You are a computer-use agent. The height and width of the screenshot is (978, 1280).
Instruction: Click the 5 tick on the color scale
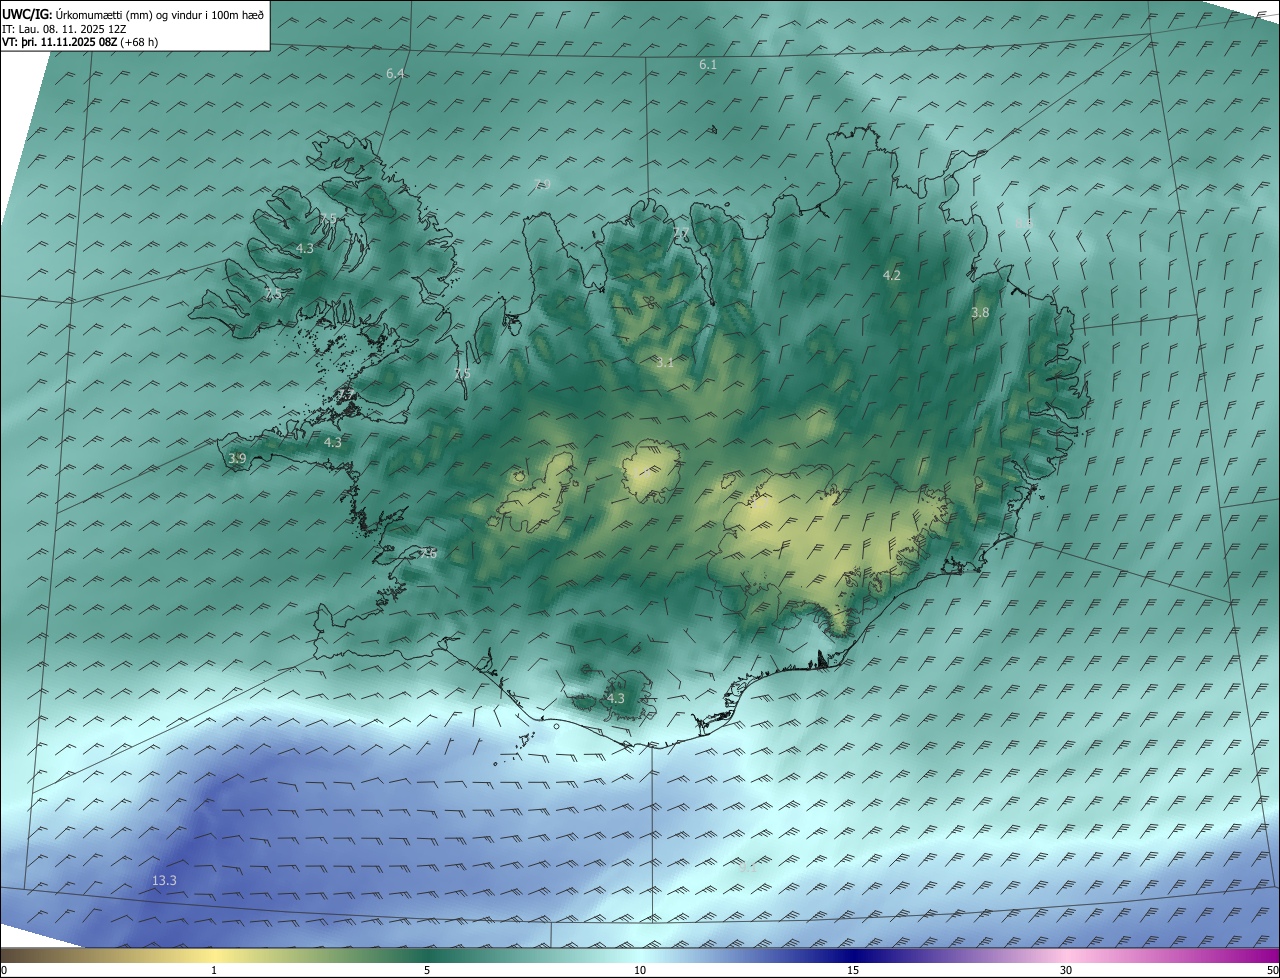point(427,970)
